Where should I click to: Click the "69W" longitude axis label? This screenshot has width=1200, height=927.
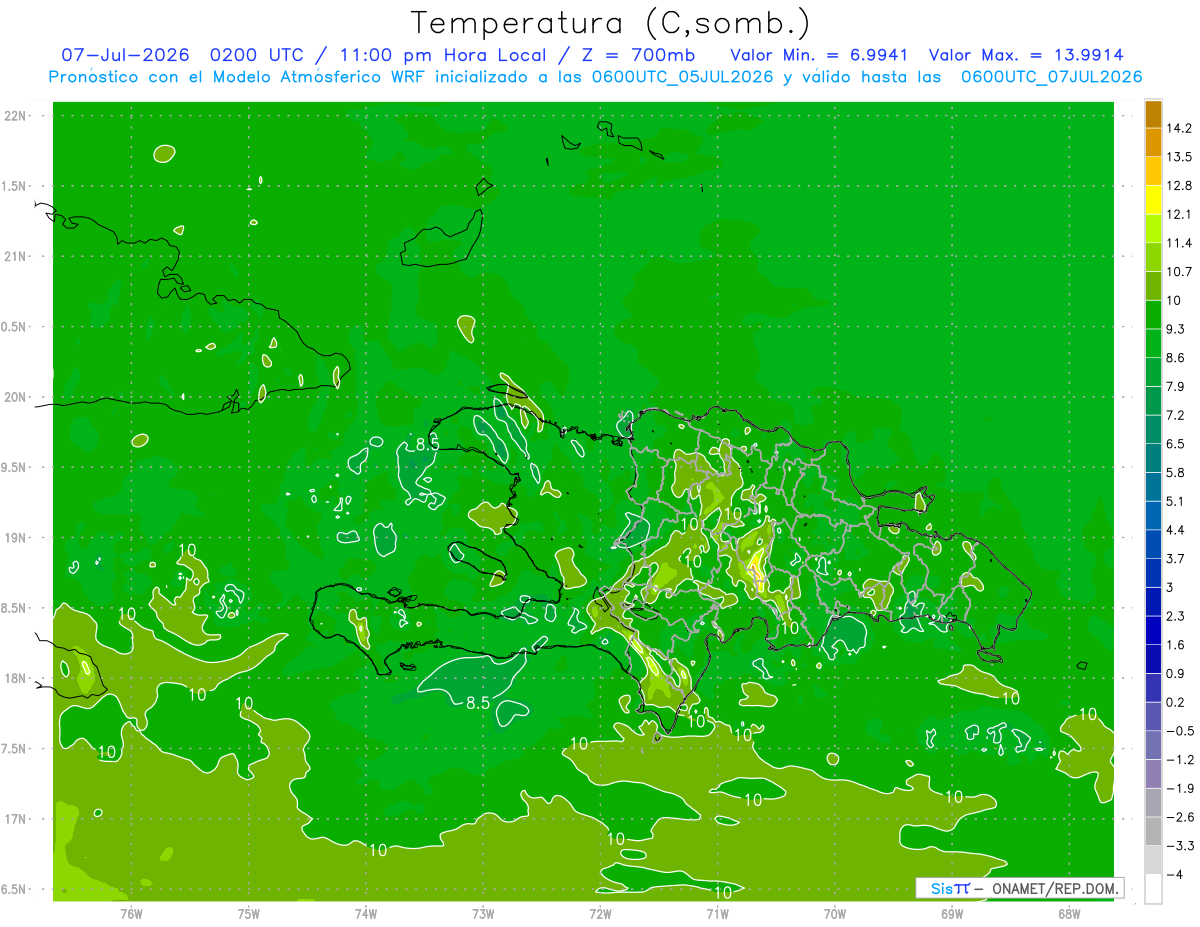click(x=951, y=913)
